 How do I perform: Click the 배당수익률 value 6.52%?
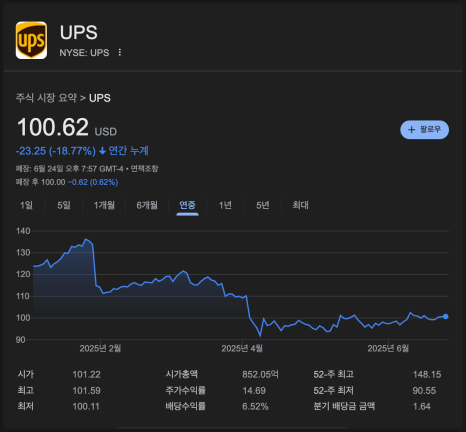[255, 406]
